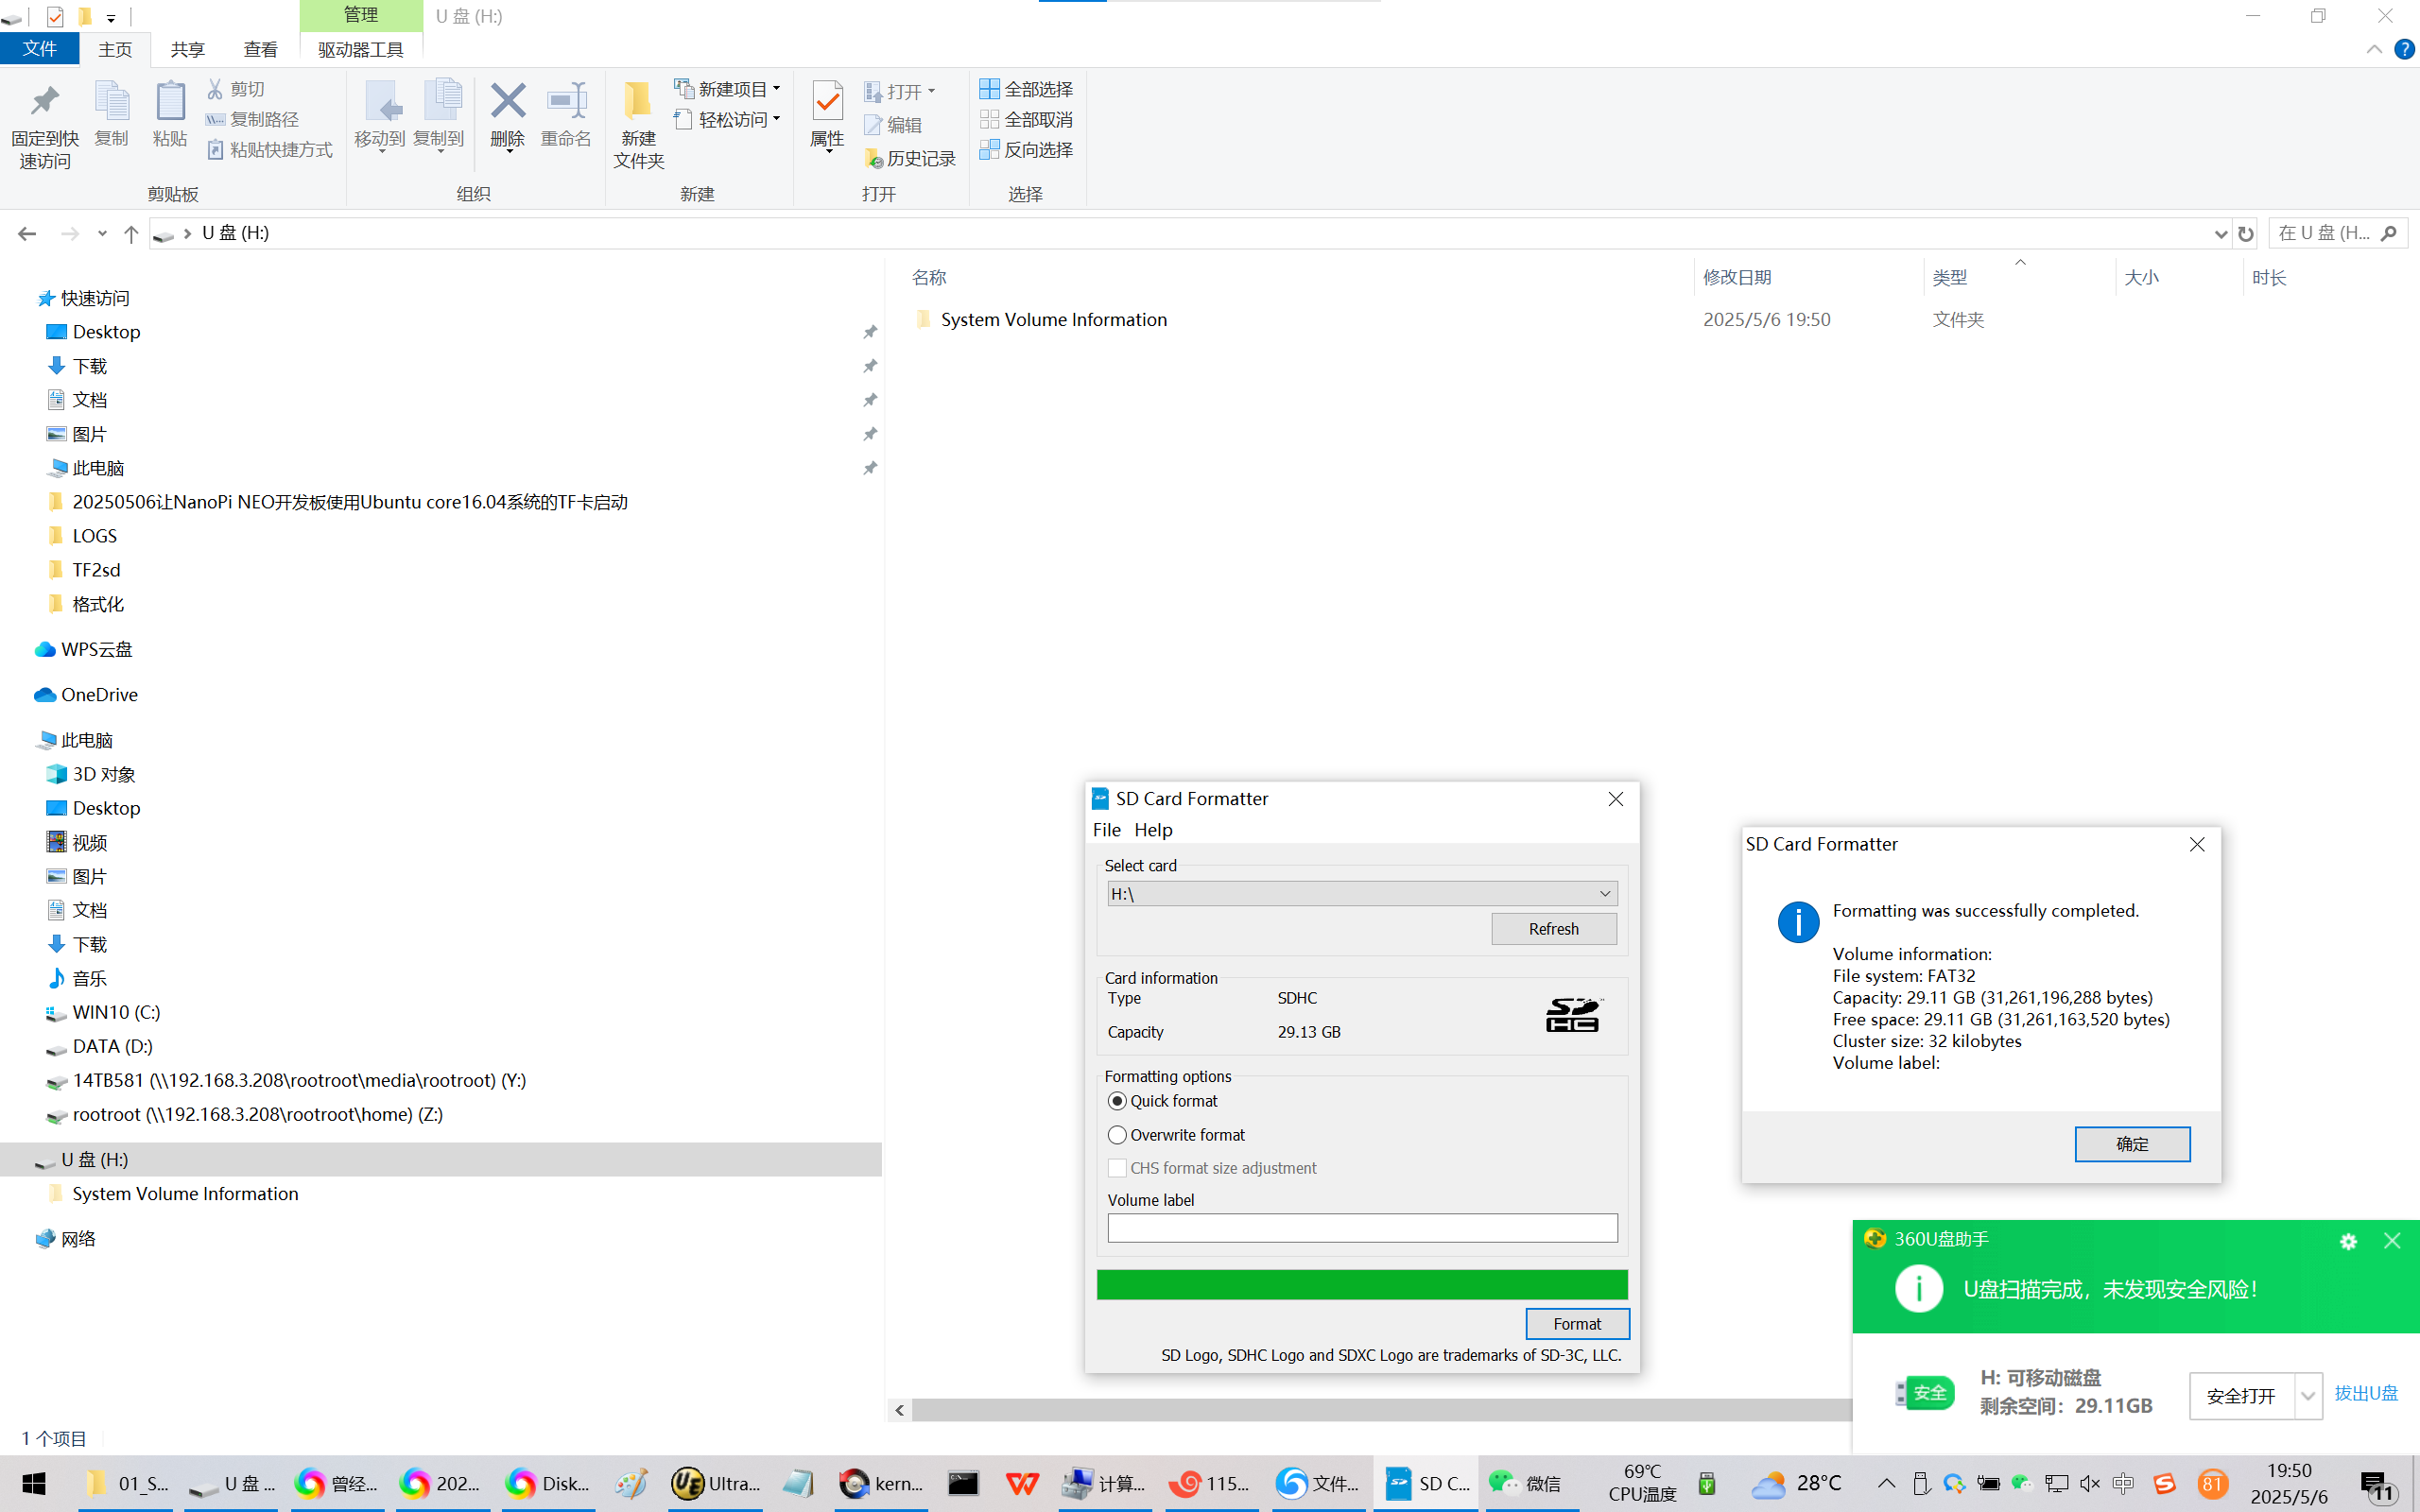This screenshot has width=2420, height=1512.
Task: Select the Overwrite format radio option
Action: pos(1117,1135)
